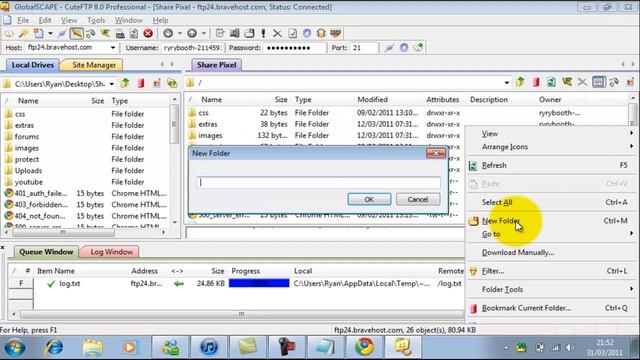This screenshot has width=640, height=360.
Task: Click the Download circle-arrow toolbar icon
Action: coord(168,33)
